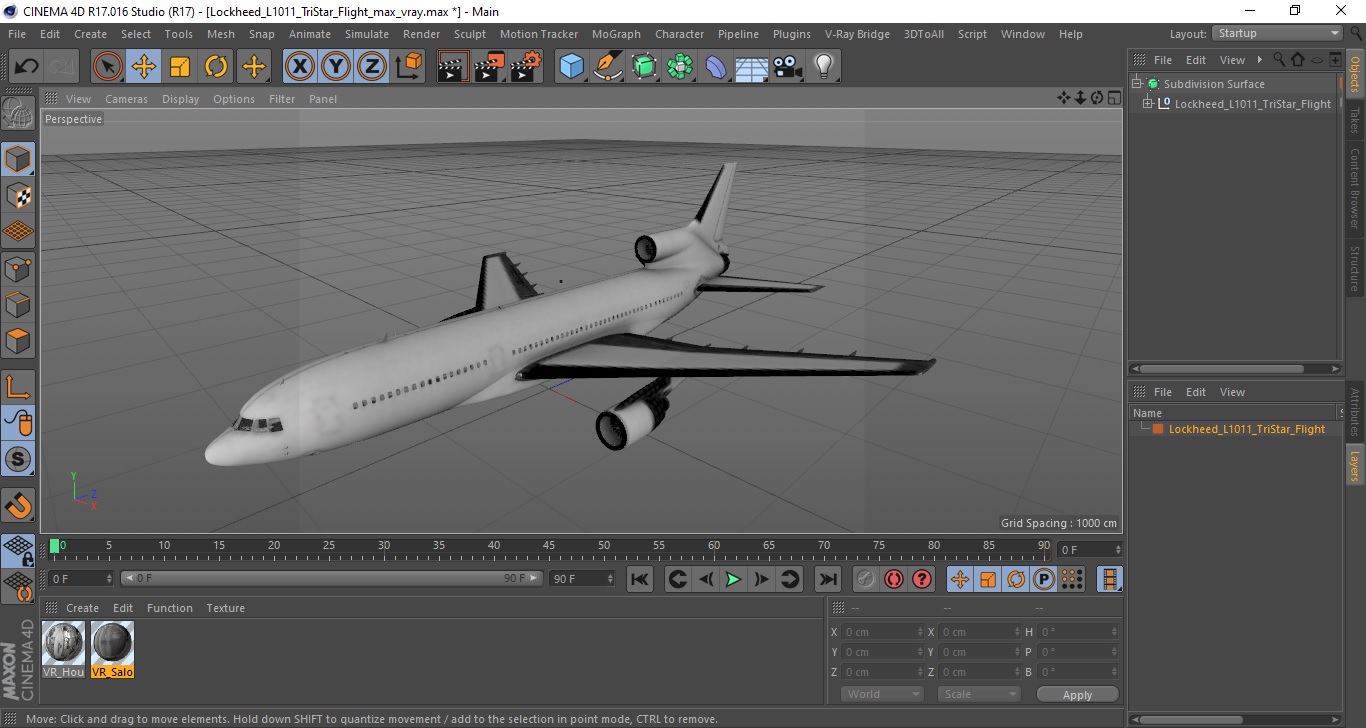The image size is (1366, 728).
Task: Click the Make Editable icon
Action: [x=18, y=113]
